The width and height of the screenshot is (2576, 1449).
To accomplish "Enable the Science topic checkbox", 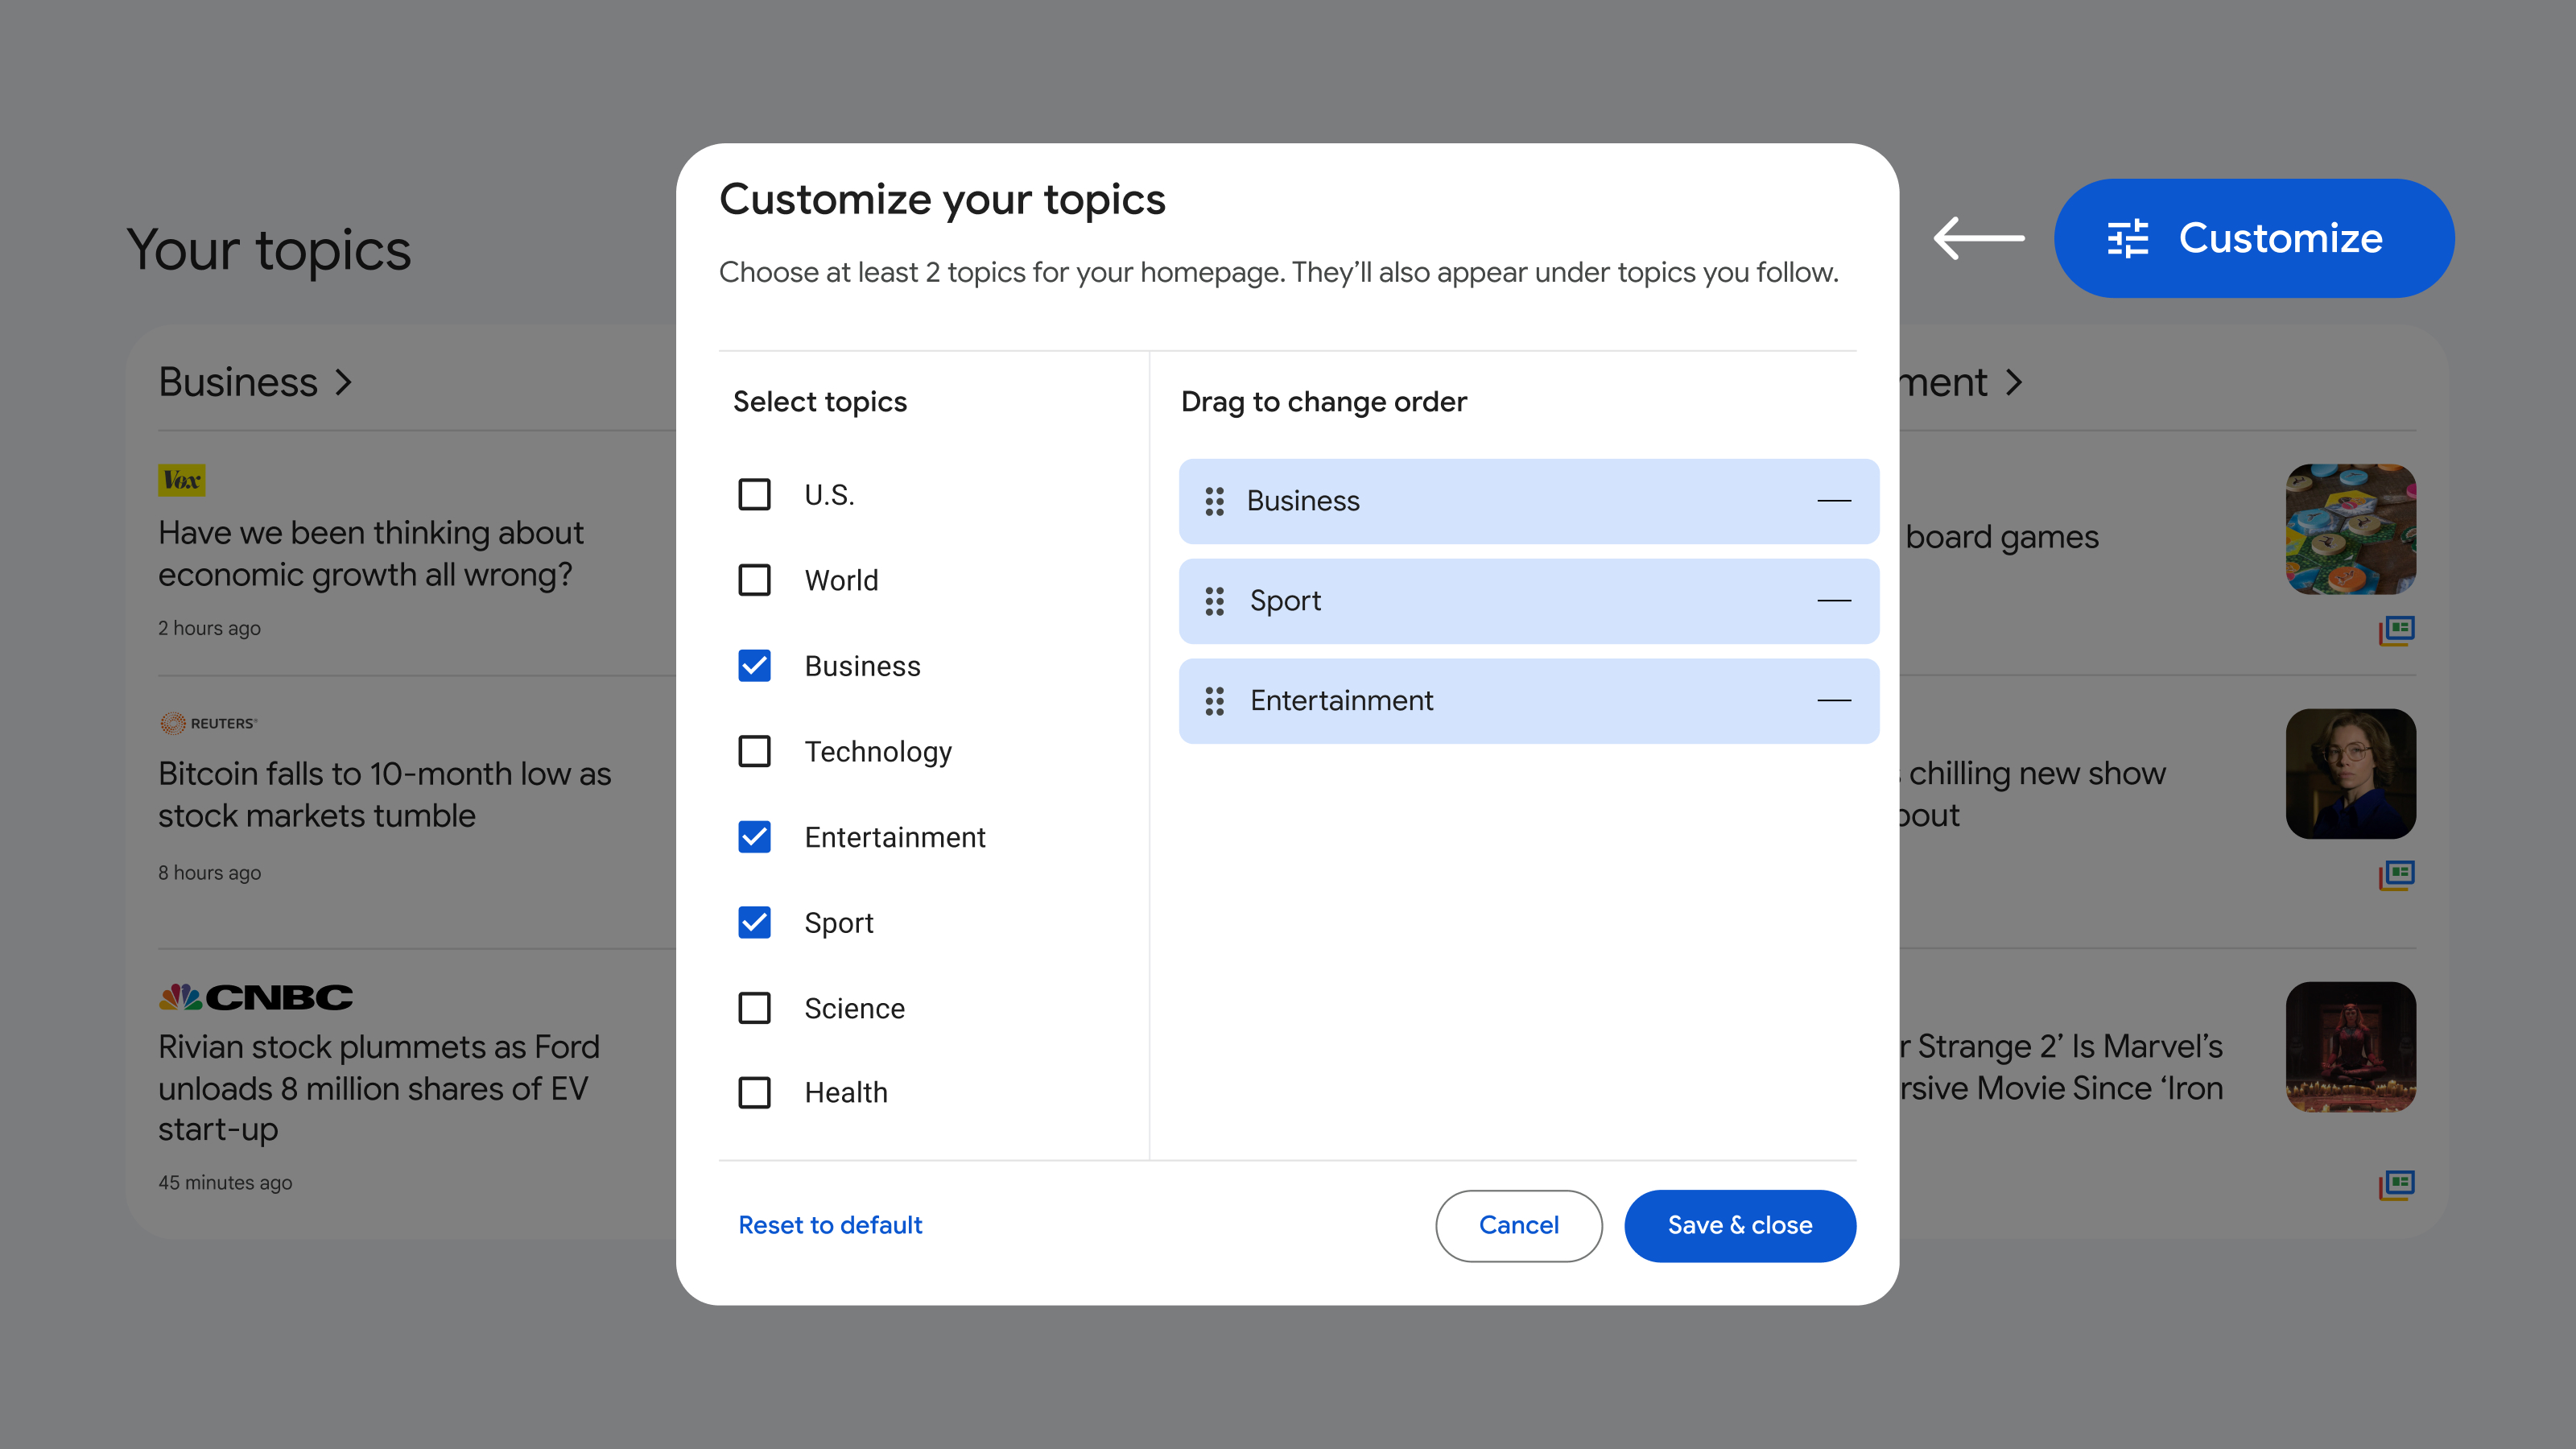I will coord(755,1007).
